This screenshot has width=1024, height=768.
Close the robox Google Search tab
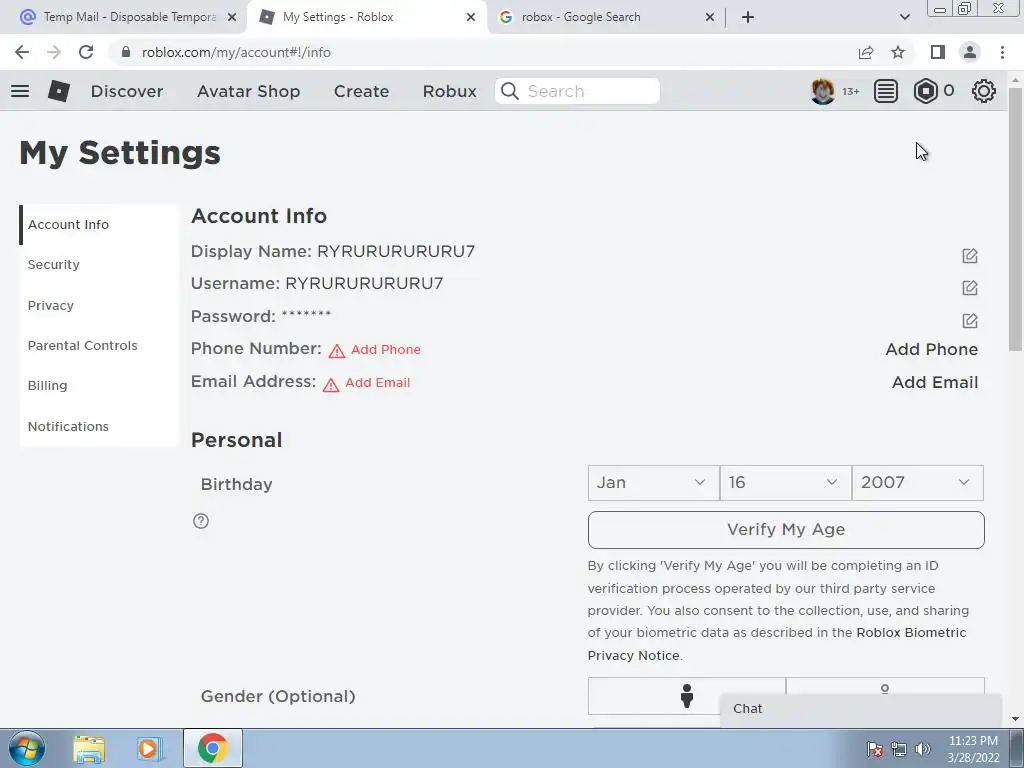pos(710,18)
